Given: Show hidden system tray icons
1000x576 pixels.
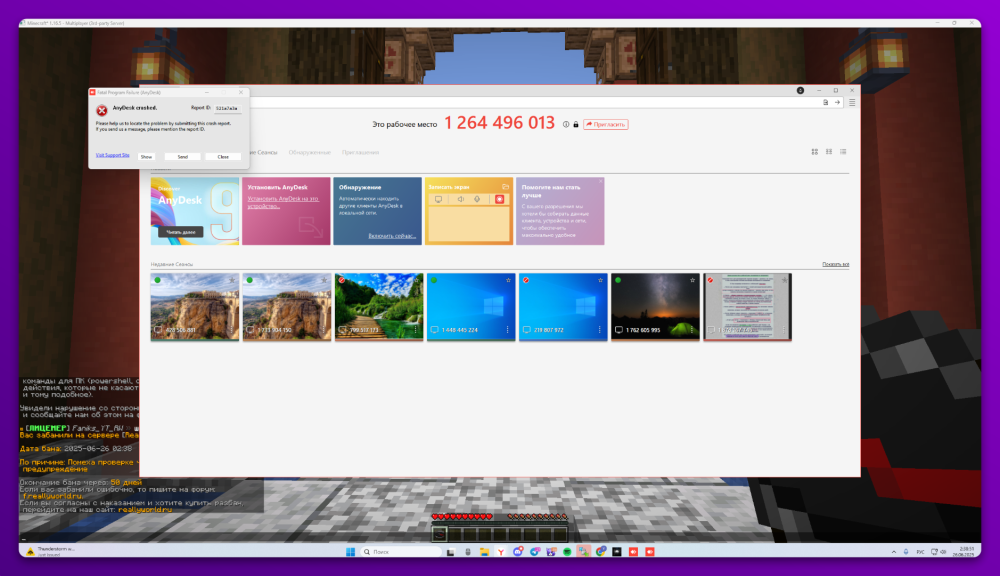Looking at the screenshot, I should point(893,552).
